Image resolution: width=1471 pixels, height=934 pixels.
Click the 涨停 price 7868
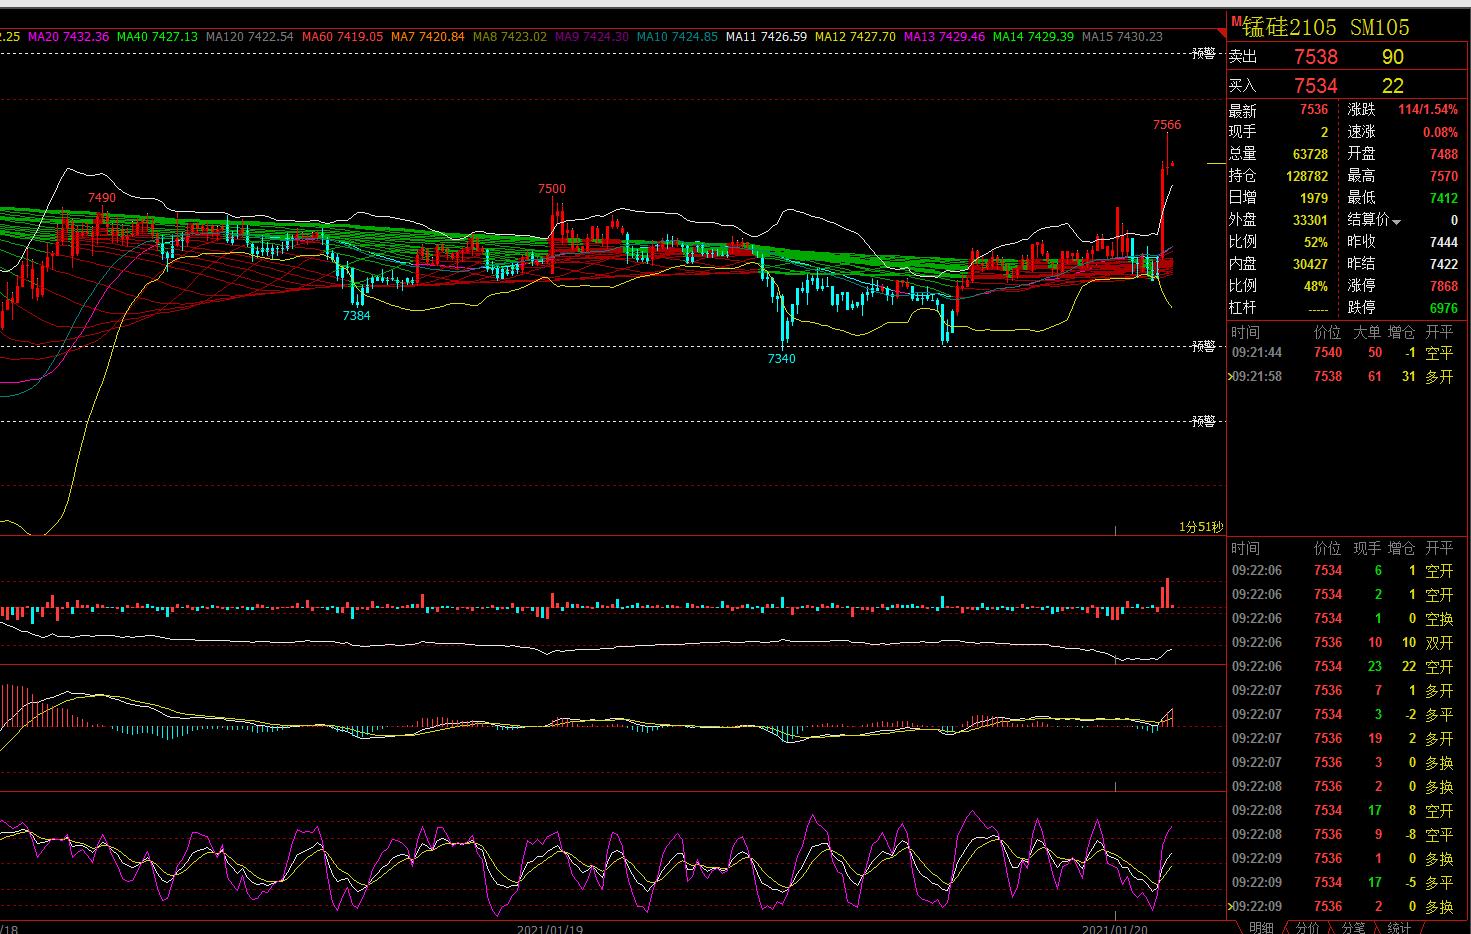pyautogui.click(x=1444, y=286)
